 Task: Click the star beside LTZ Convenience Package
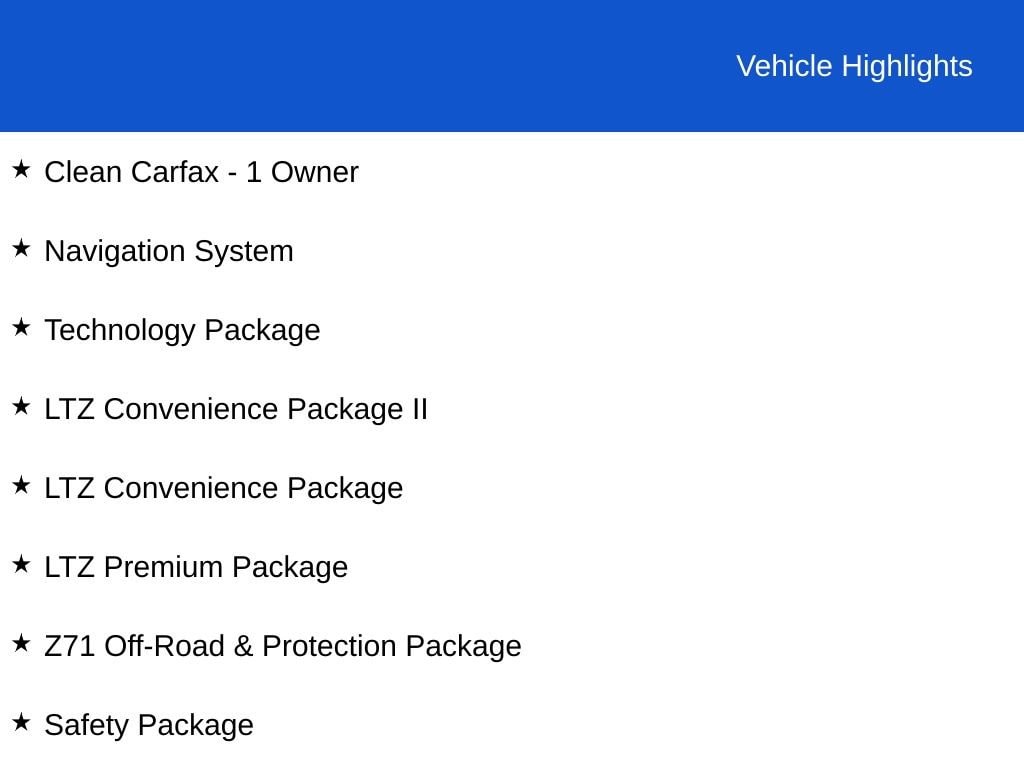coord(21,486)
